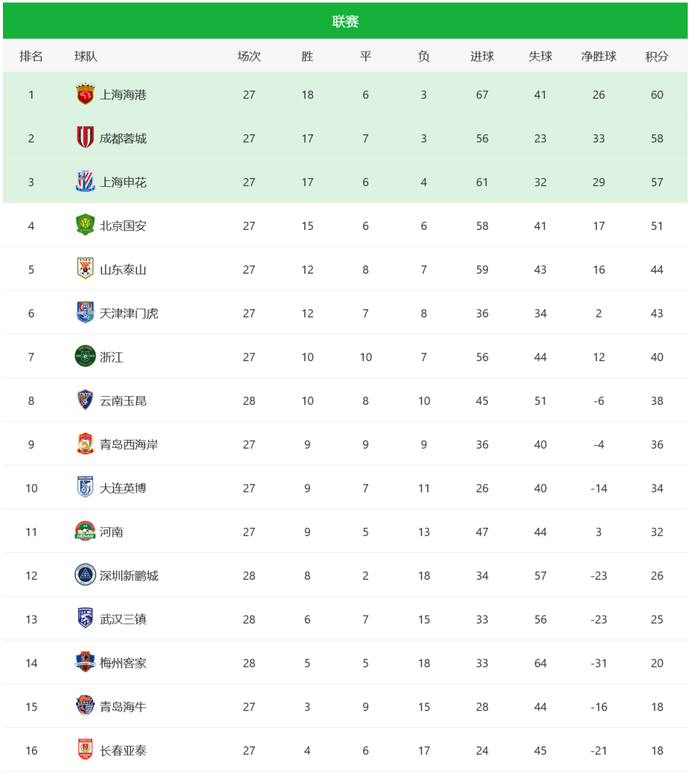Click the 云南玉昆 team crest icon
This screenshot has width=700, height=777.
(85, 400)
